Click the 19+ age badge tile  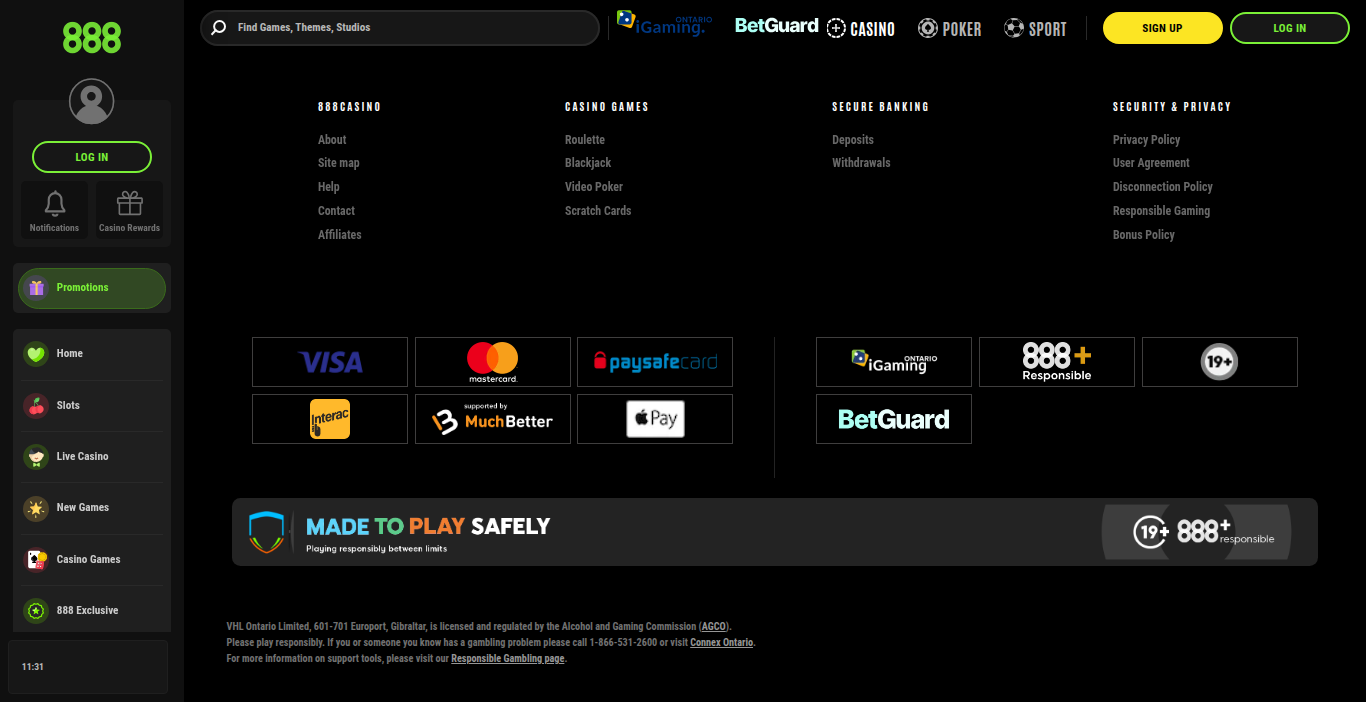click(1220, 362)
